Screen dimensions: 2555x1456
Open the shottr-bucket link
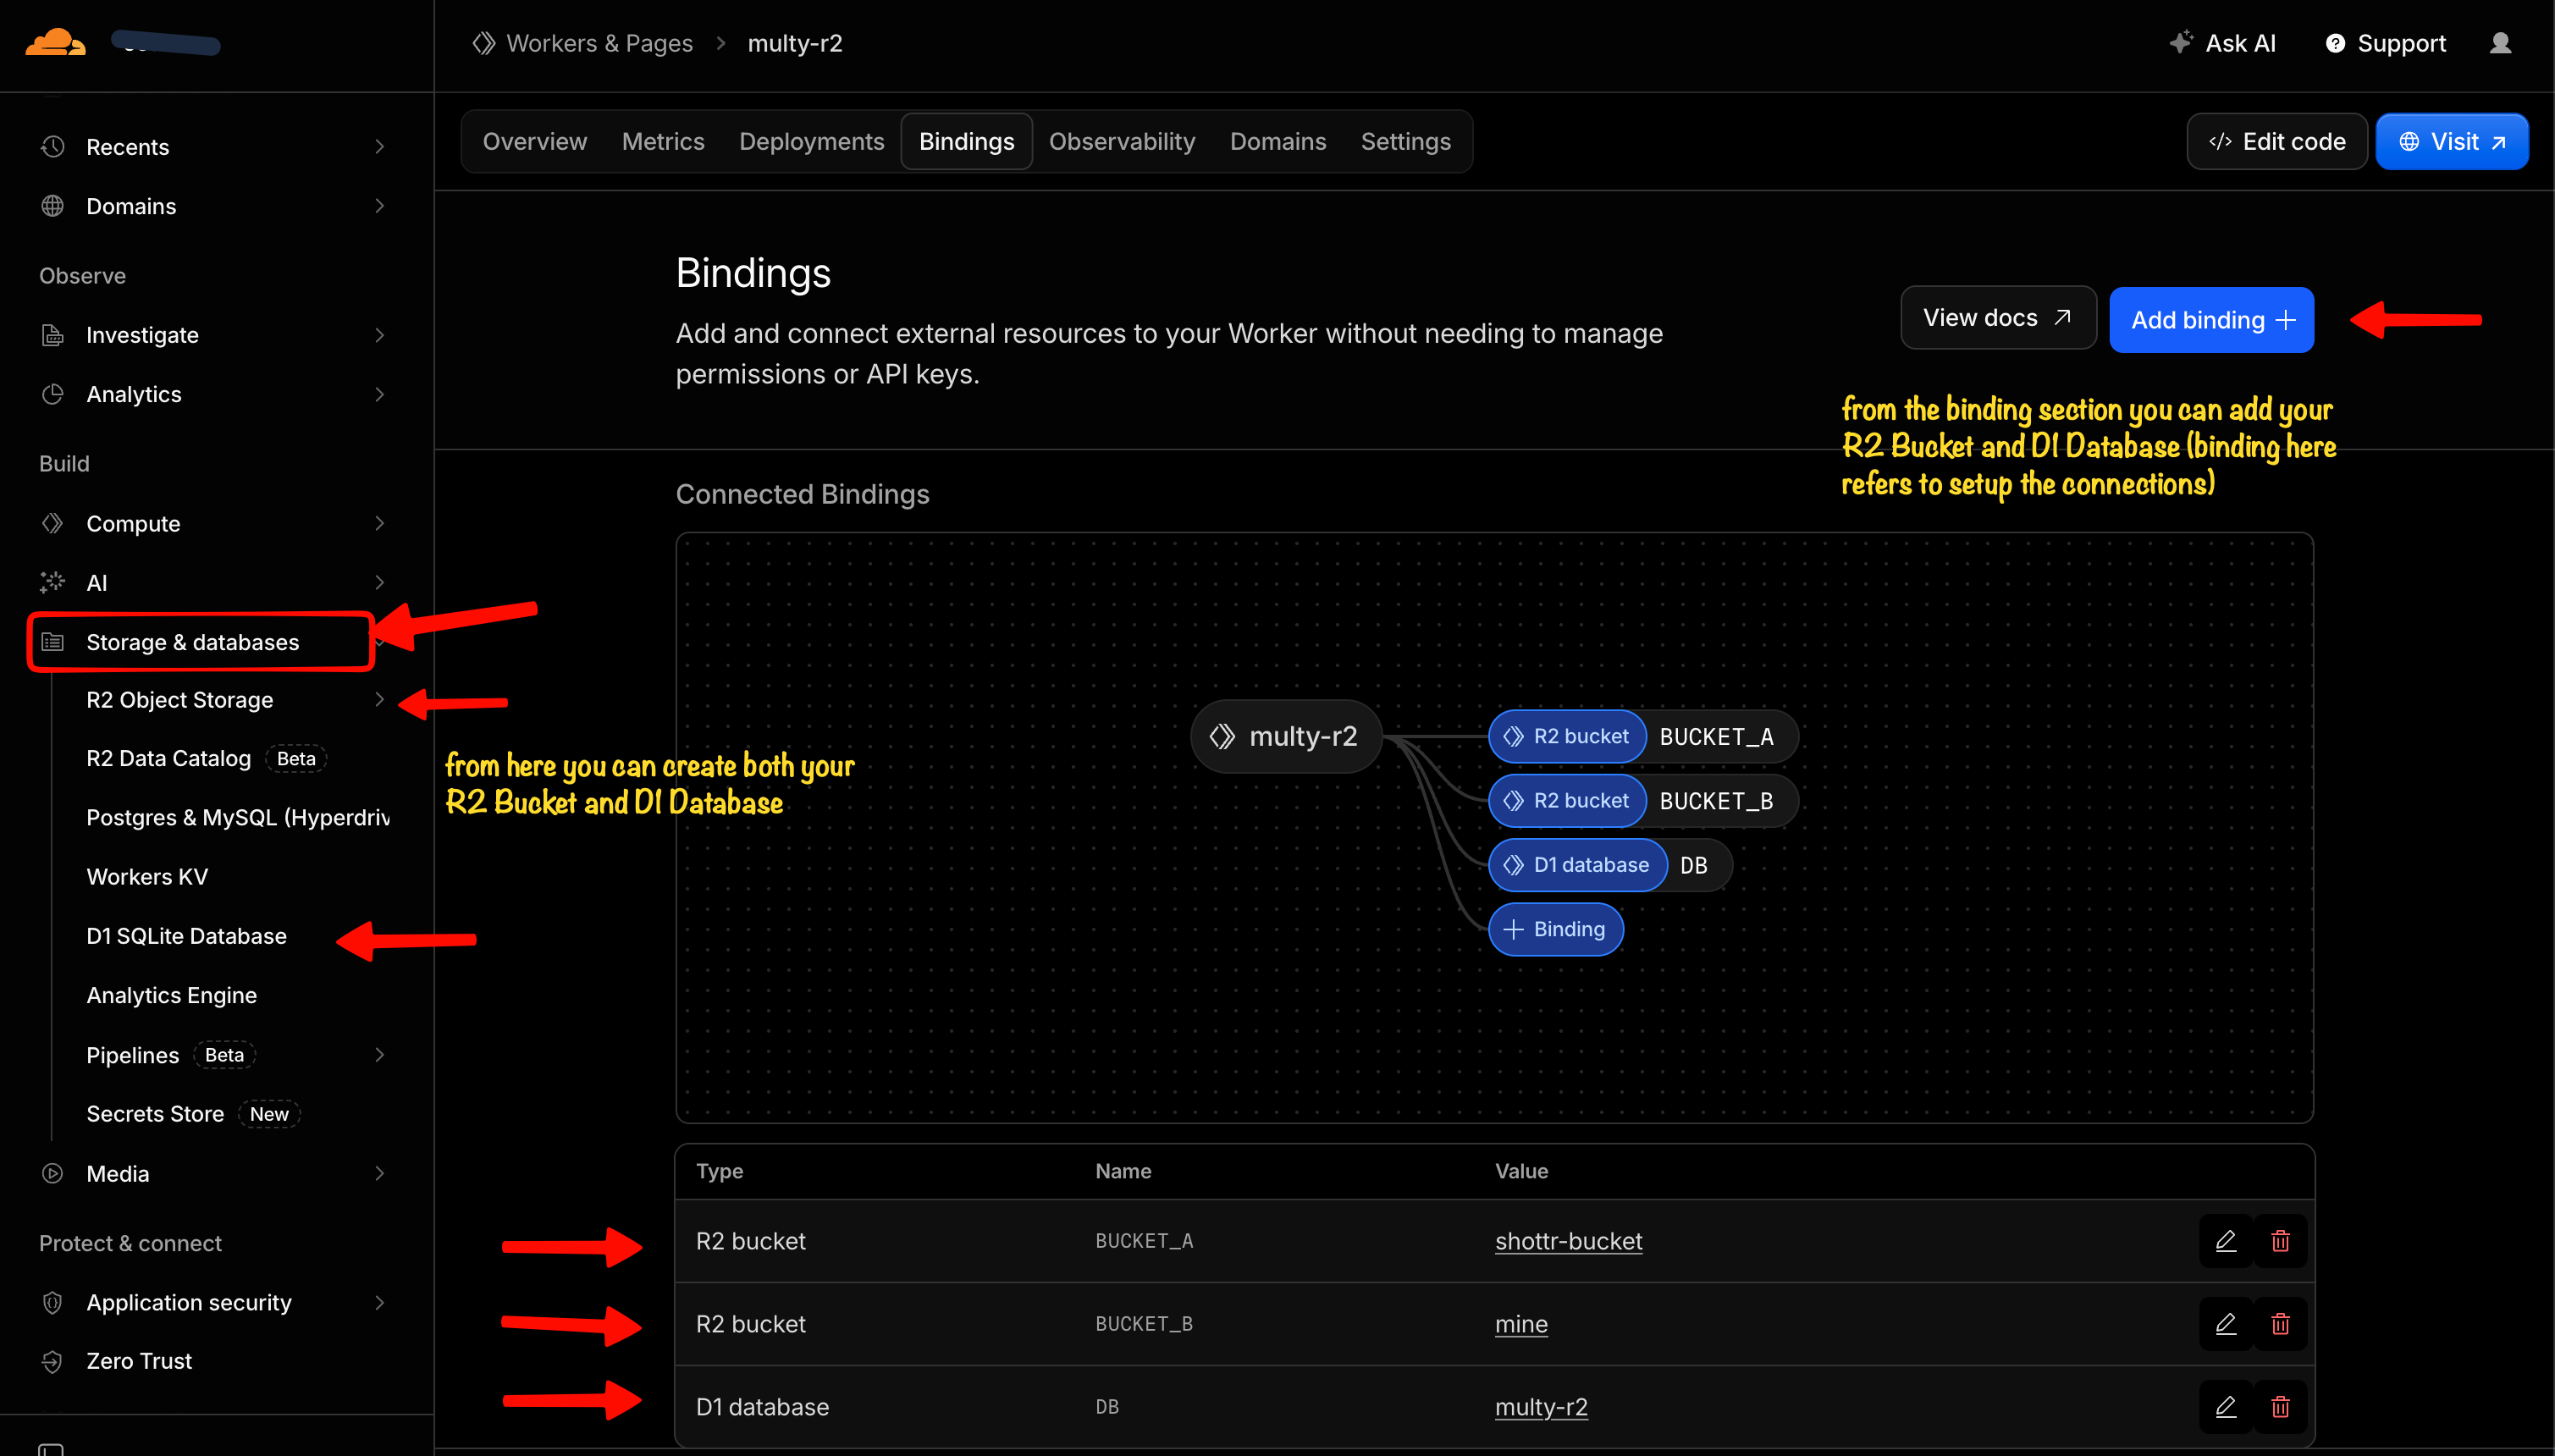pyautogui.click(x=1568, y=1241)
